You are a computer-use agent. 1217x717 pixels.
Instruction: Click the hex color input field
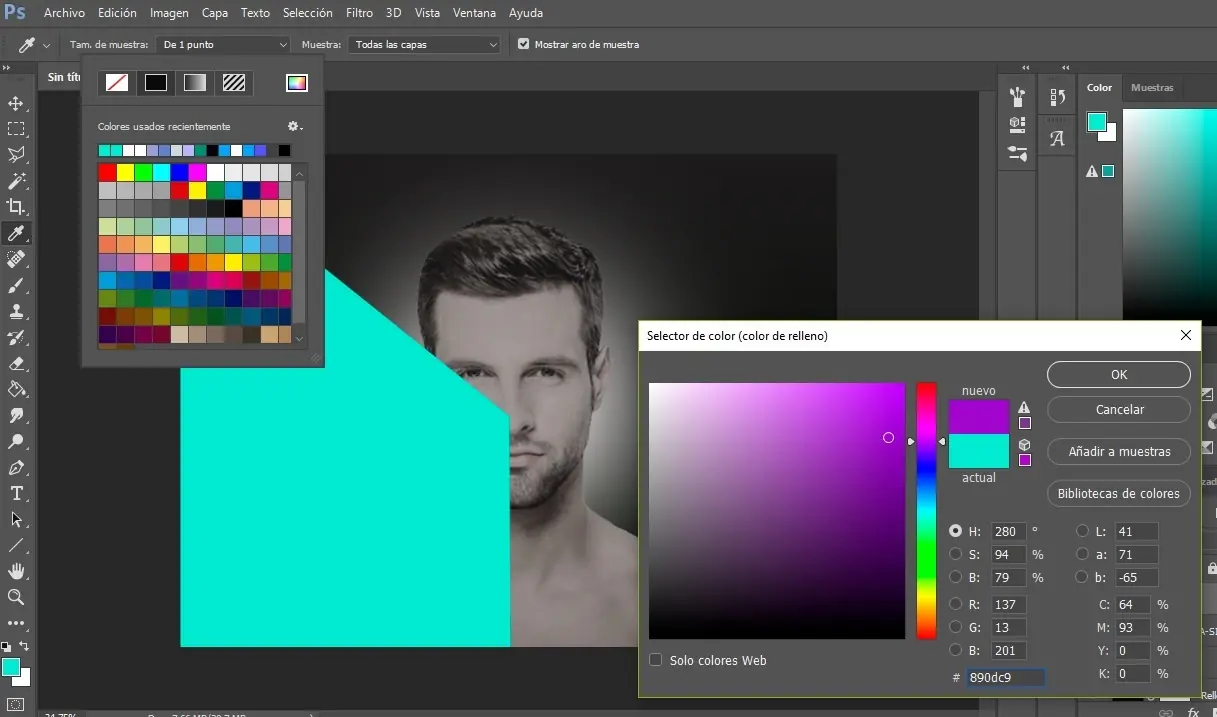pyautogui.click(x=1005, y=678)
